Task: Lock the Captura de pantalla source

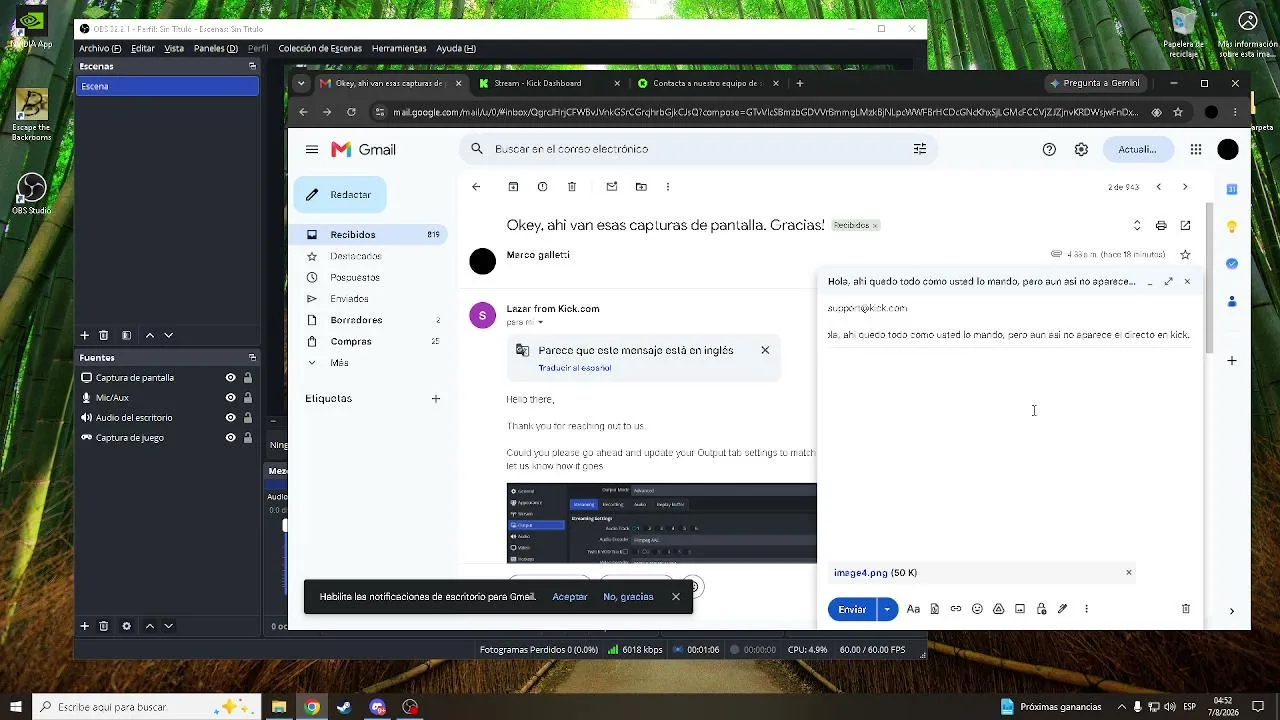Action: pos(248,378)
